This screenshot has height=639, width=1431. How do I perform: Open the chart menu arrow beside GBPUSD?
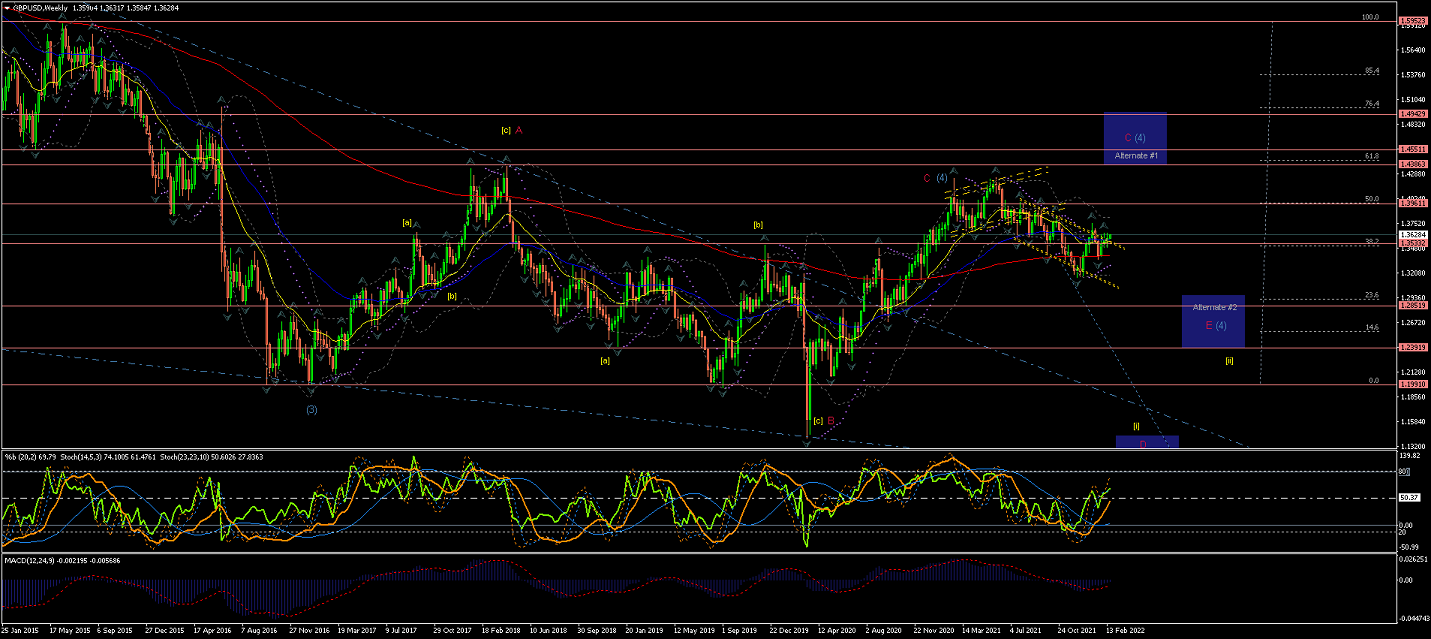5,6
